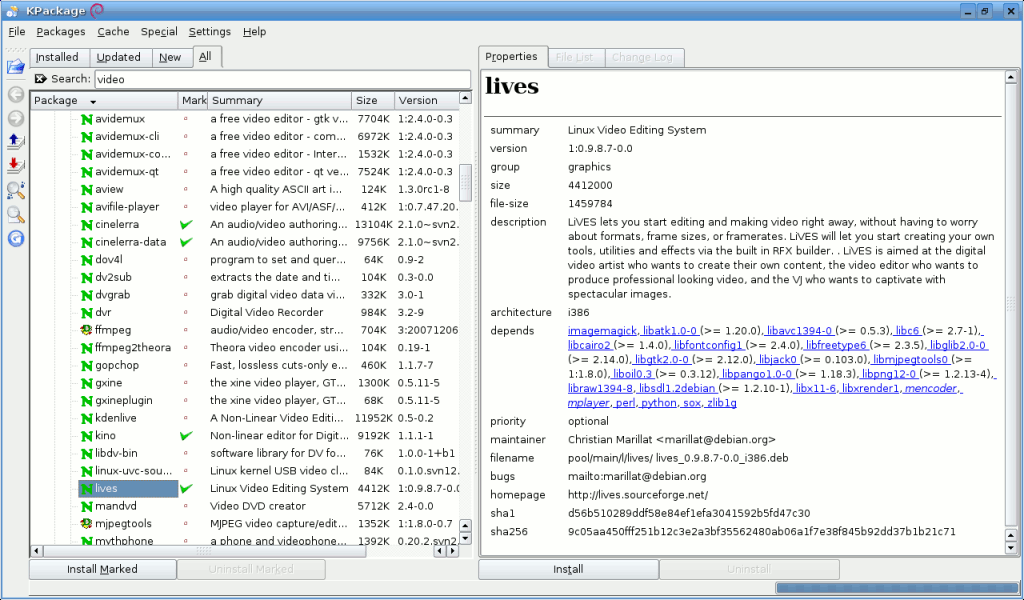Screen dimensions: 1024x600
Task: Click the N icon next to lives
Action: pos(86,488)
